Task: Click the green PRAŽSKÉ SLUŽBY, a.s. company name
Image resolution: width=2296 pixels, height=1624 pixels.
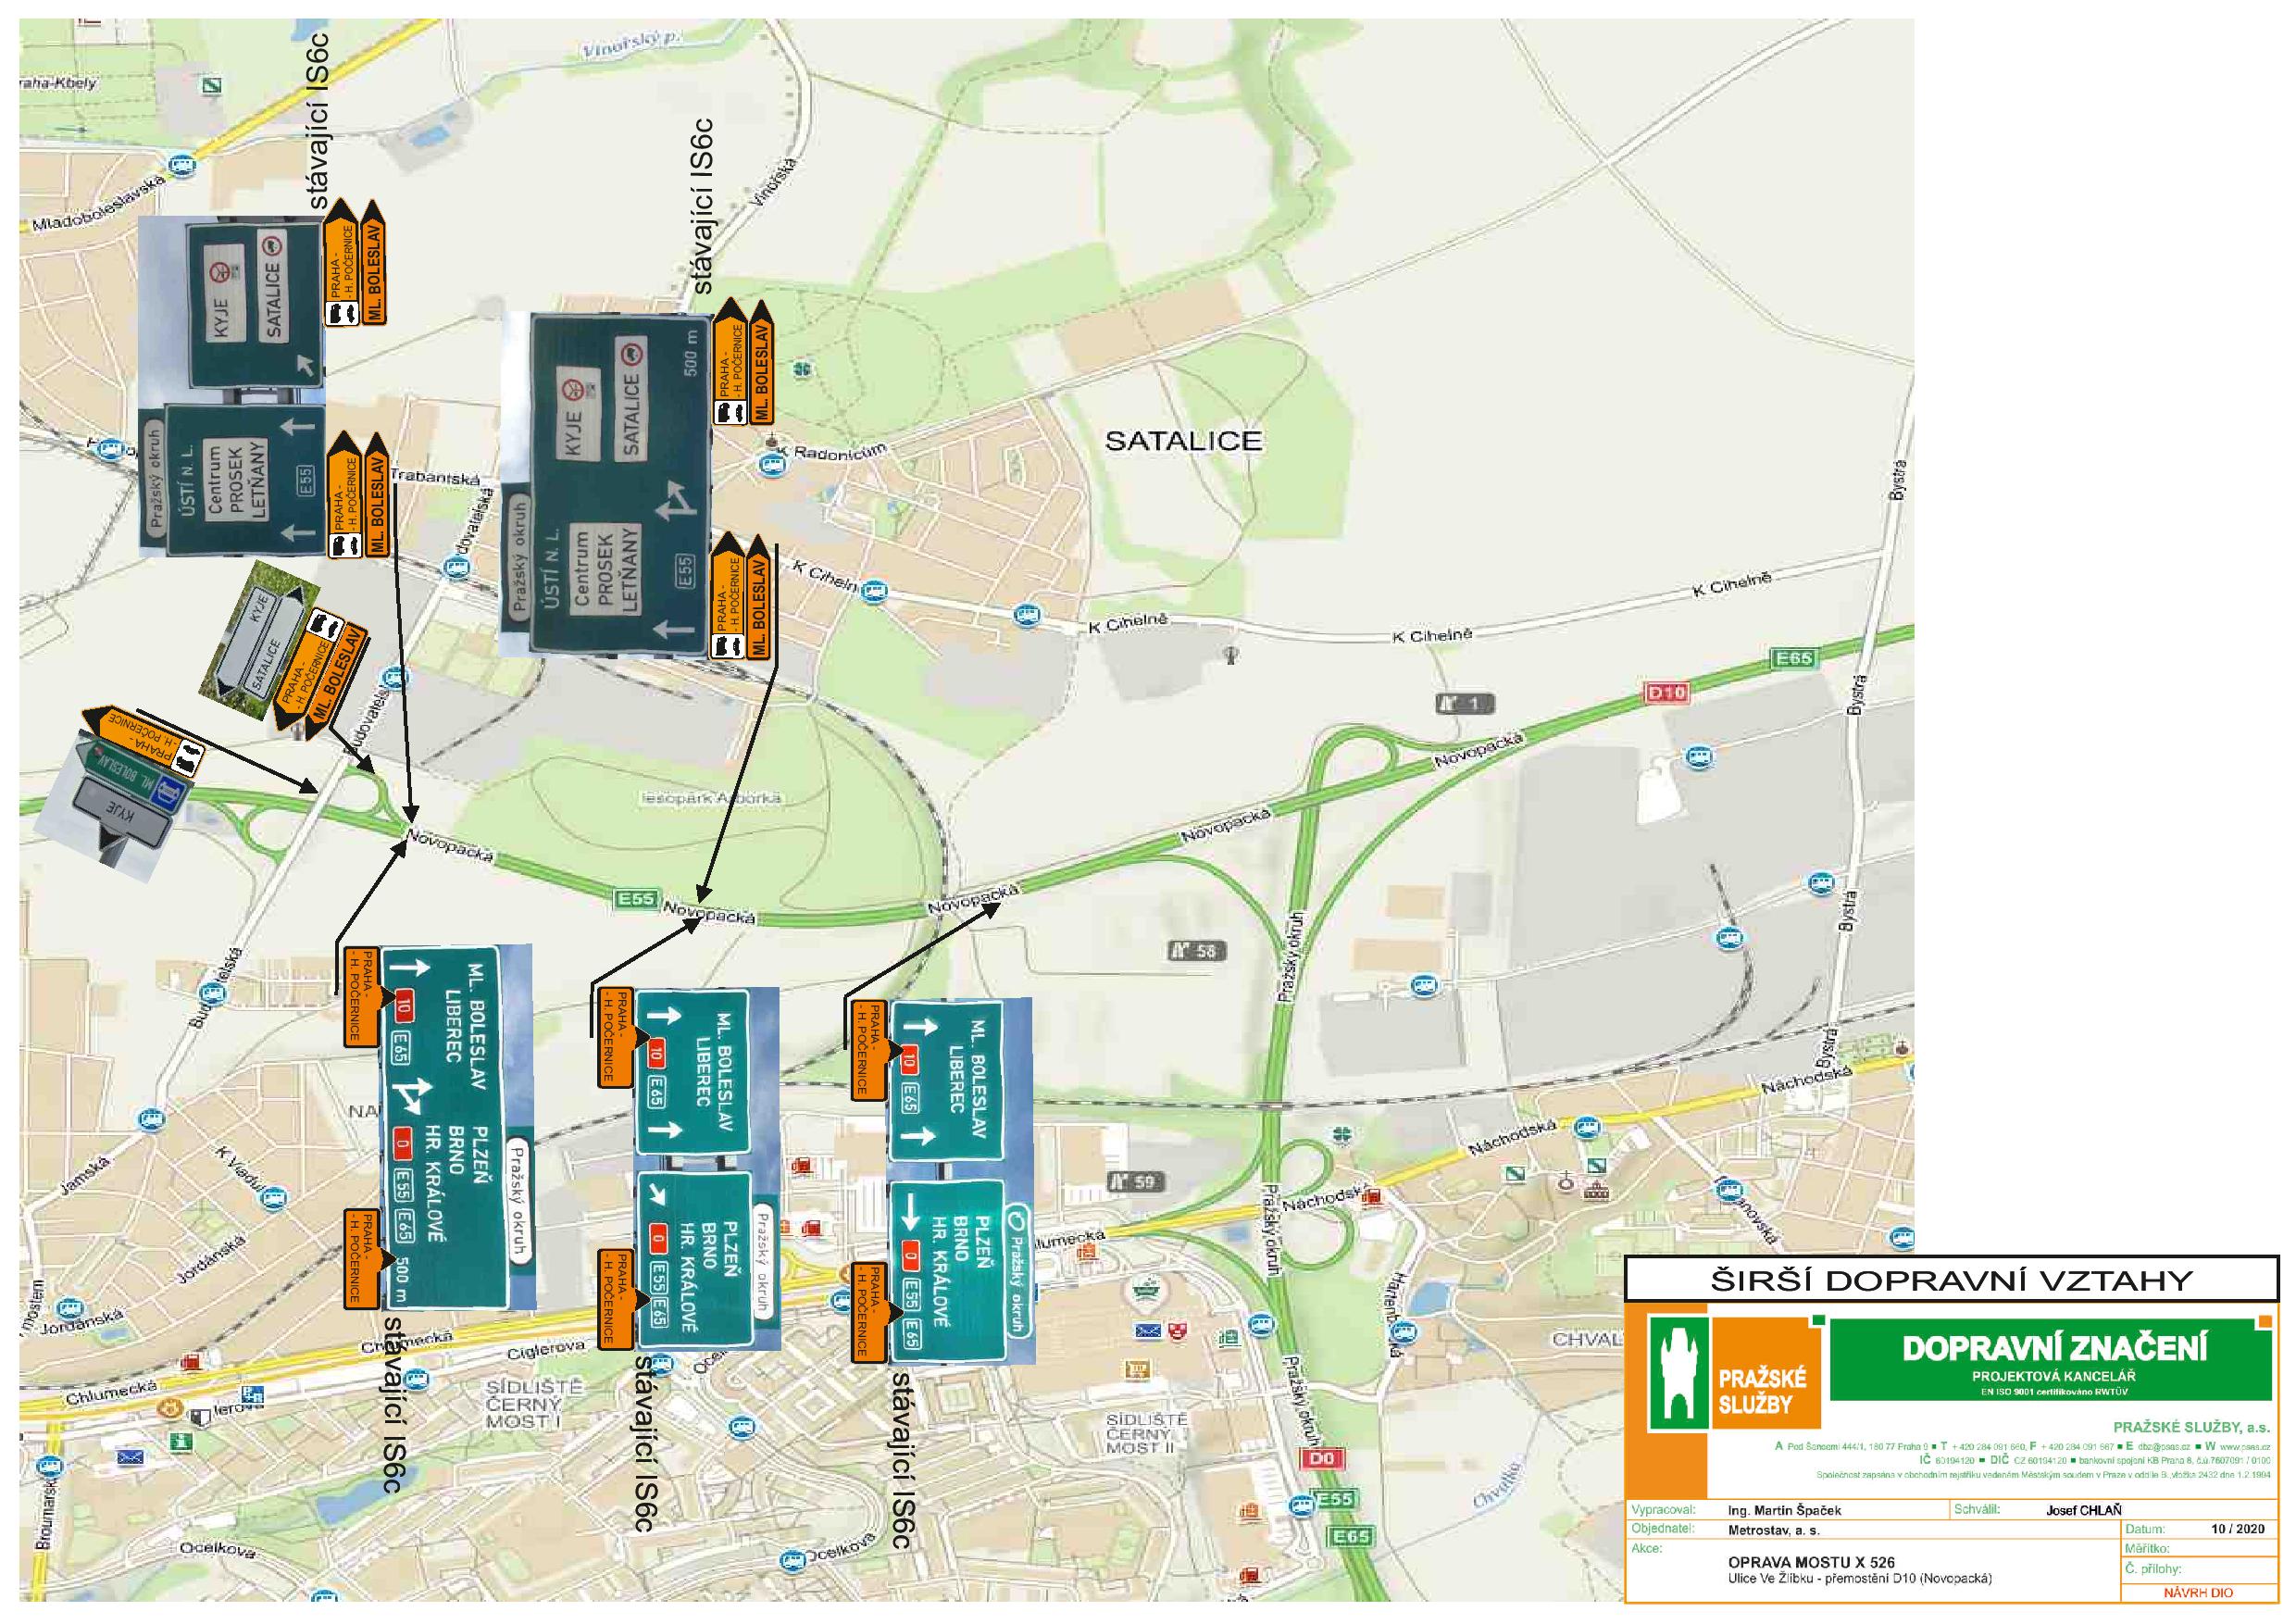Action: [x=2191, y=1428]
